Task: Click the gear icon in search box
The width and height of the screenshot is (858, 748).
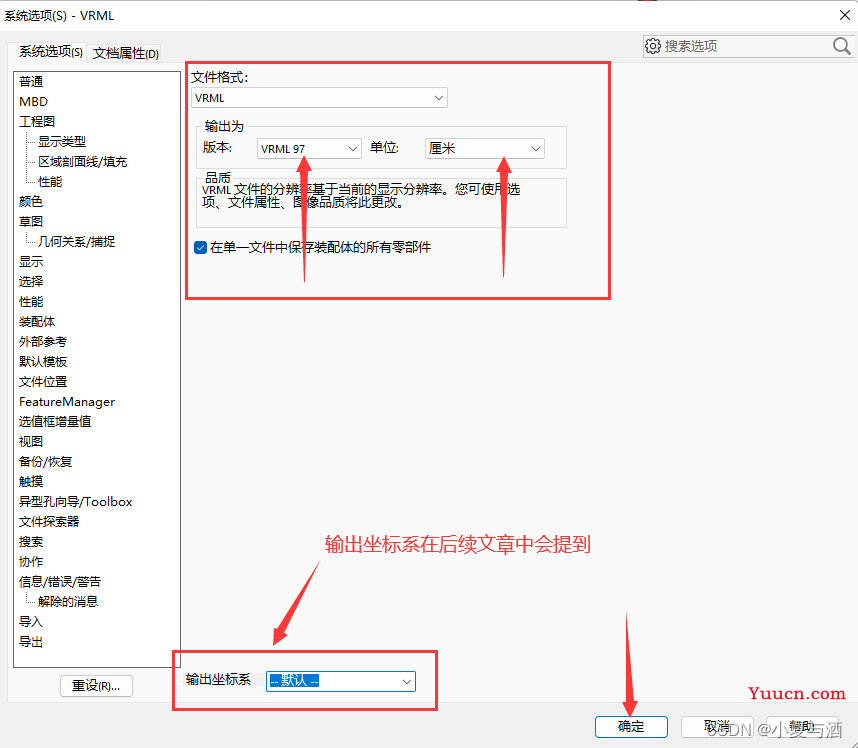Action: click(x=653, y=46)
